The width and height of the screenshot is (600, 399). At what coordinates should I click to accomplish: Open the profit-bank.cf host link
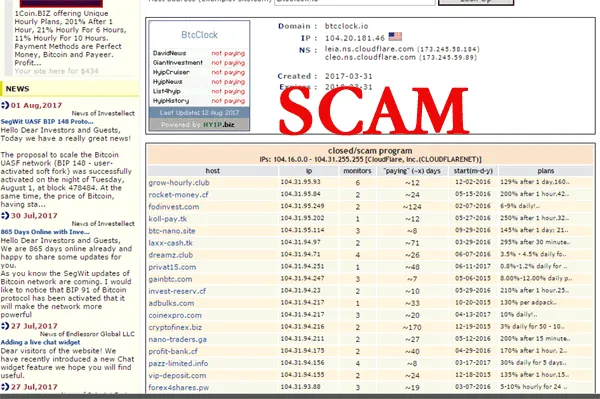click(173, 352)
